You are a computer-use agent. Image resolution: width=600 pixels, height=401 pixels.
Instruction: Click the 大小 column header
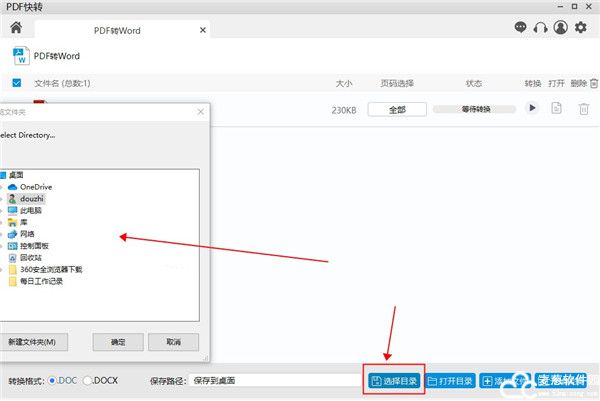344,83
